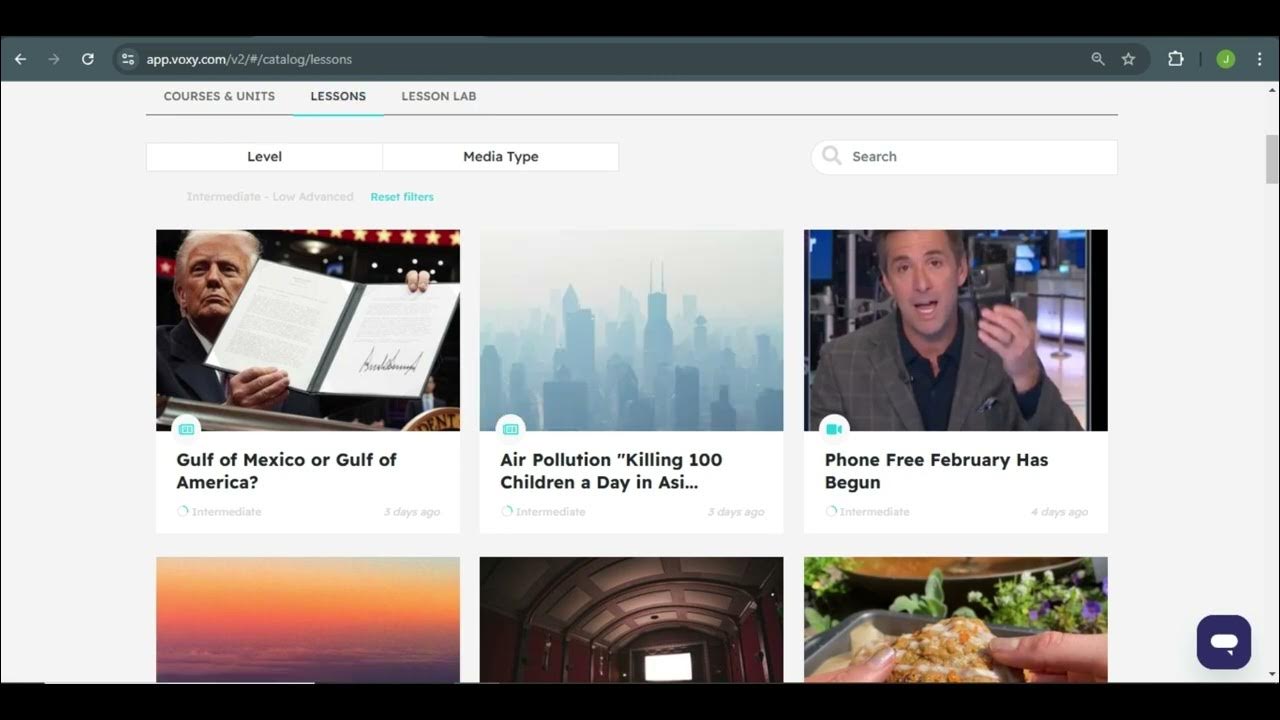
Task: Click the smoggy city skyline thumbnail
Action: [x=632, y=330]
